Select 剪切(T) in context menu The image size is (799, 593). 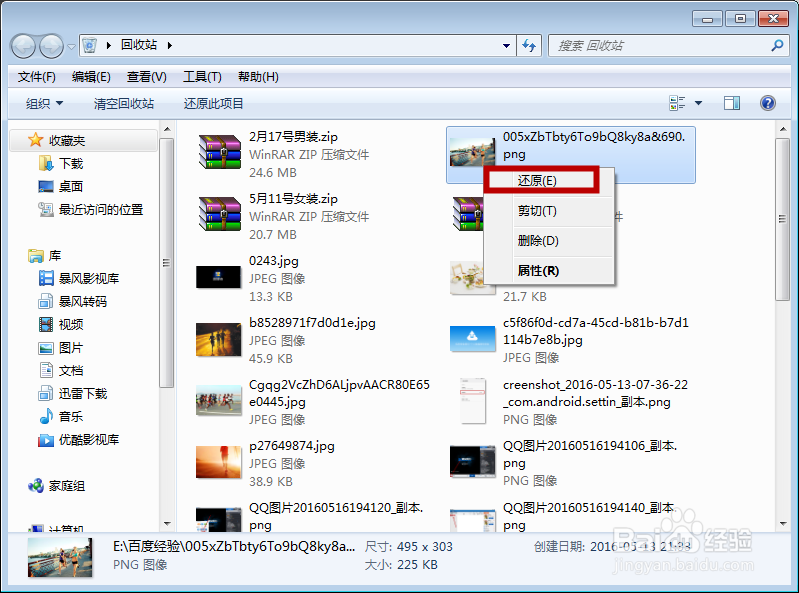[x=549, y=211]
